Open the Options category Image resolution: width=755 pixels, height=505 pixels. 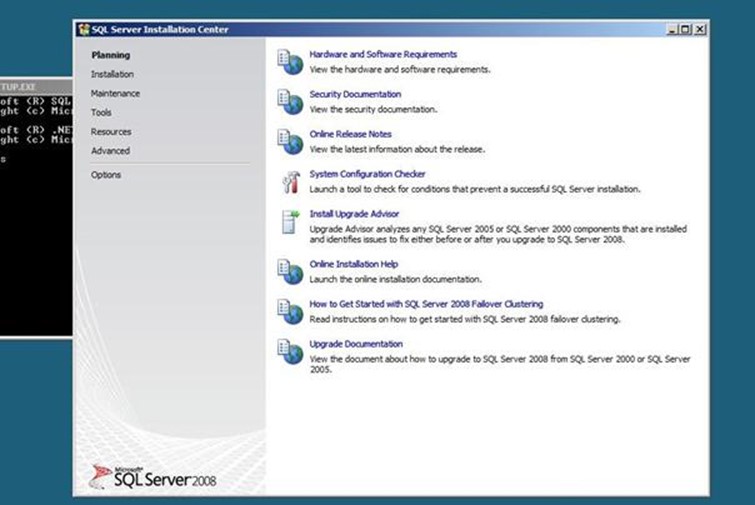[106, 175]
